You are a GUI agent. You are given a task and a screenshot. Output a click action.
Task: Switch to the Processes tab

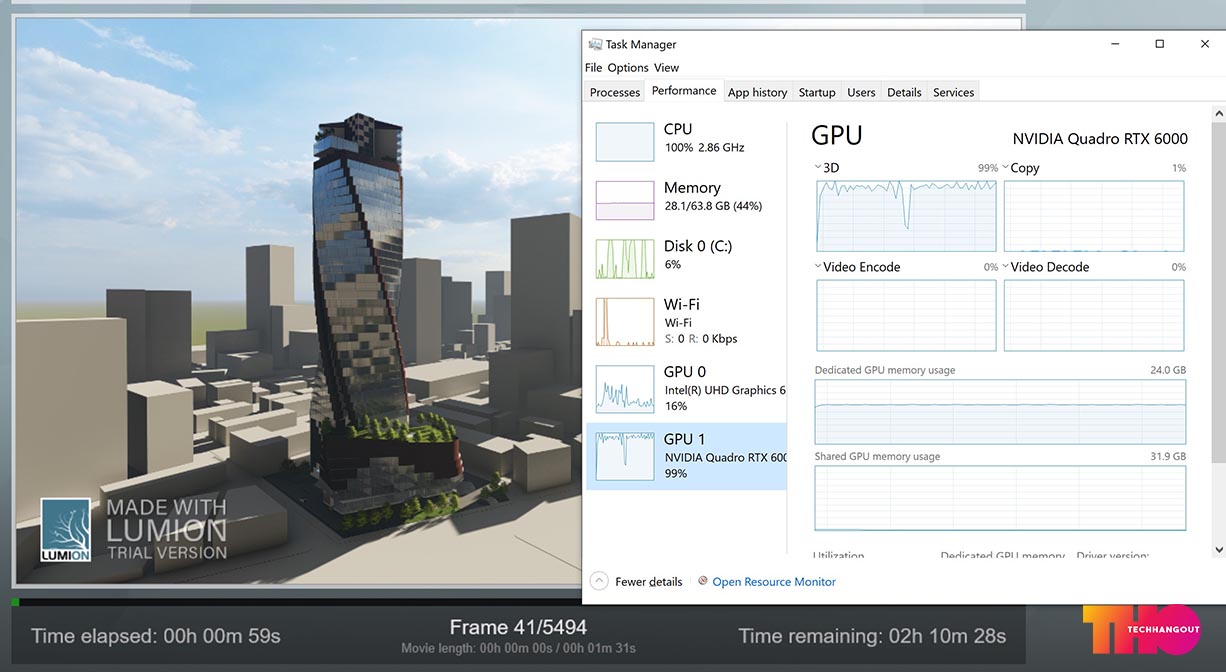click(615, 92)
